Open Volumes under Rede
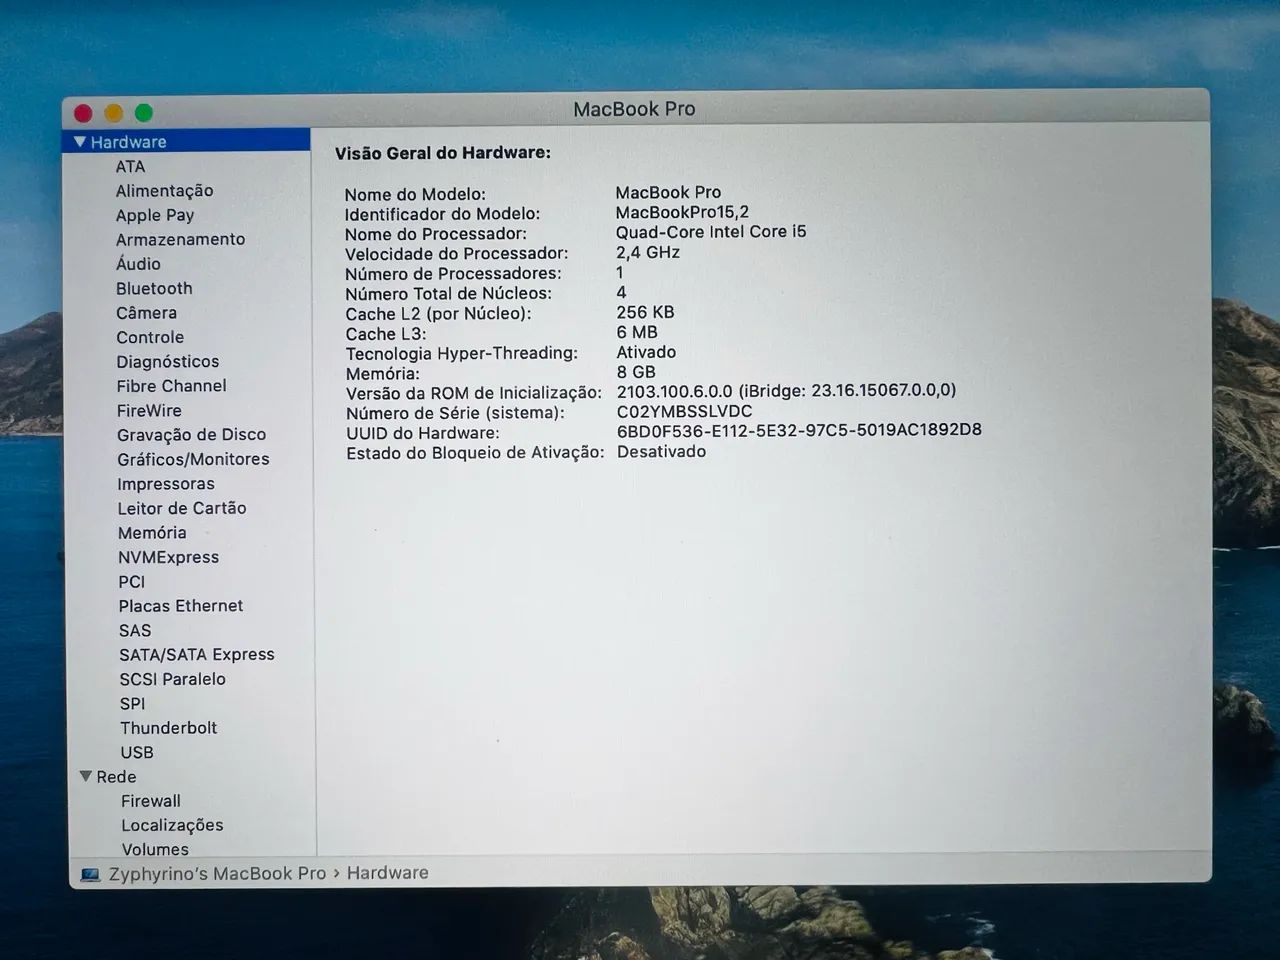 [x=155, y=848]
